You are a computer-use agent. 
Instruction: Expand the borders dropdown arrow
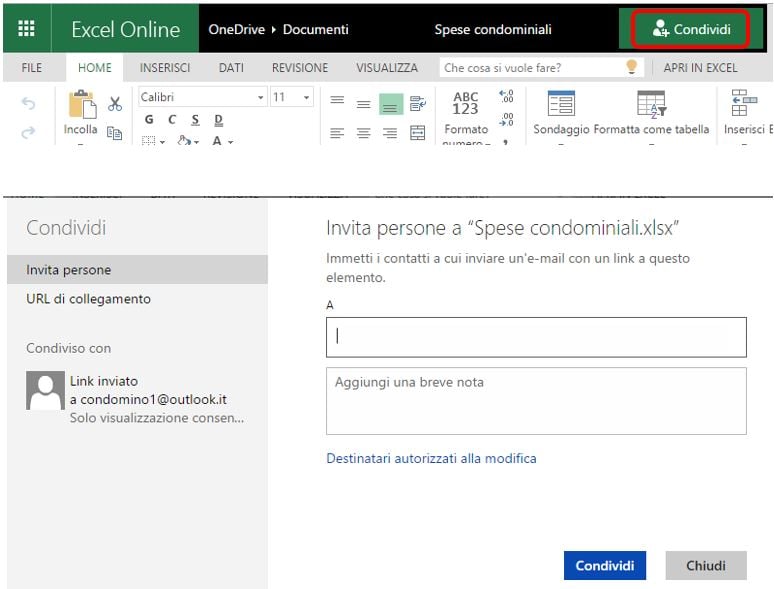(x=162, y=142)
